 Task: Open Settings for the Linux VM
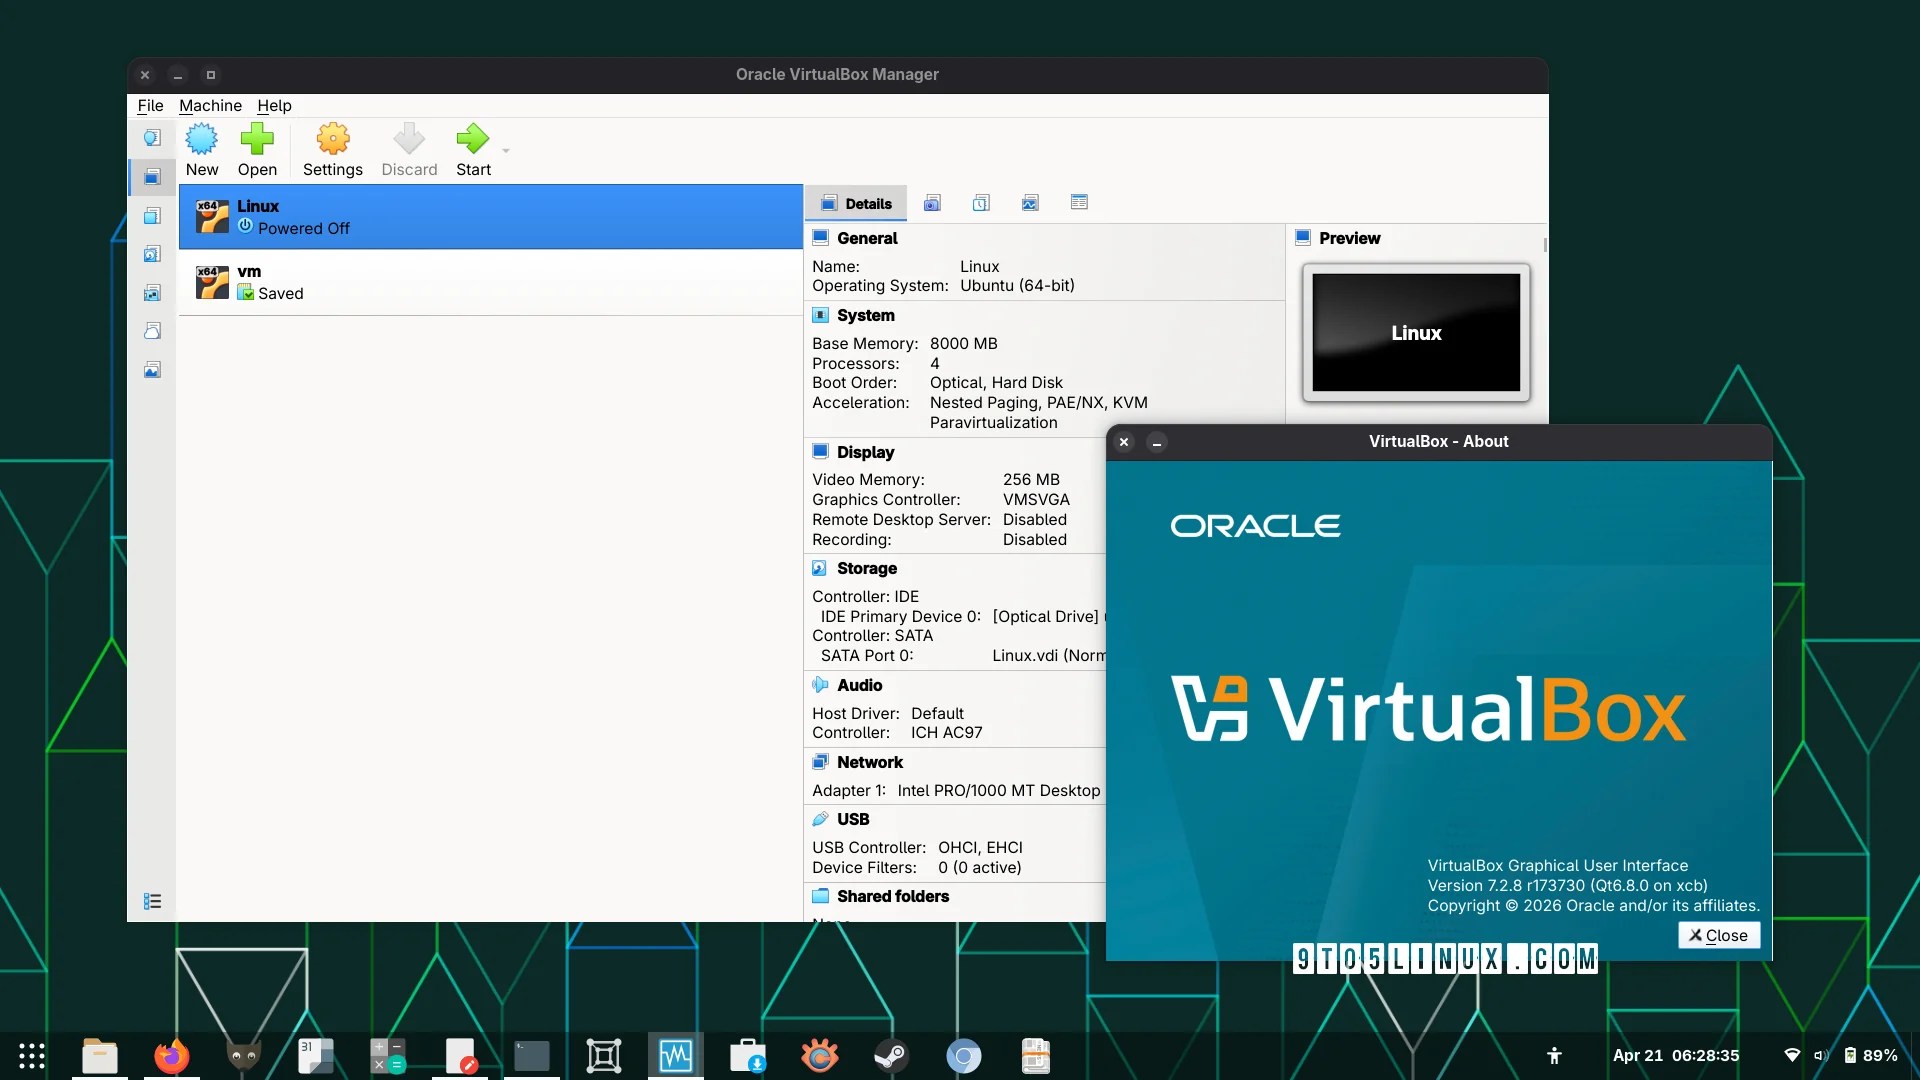[332, 148]
